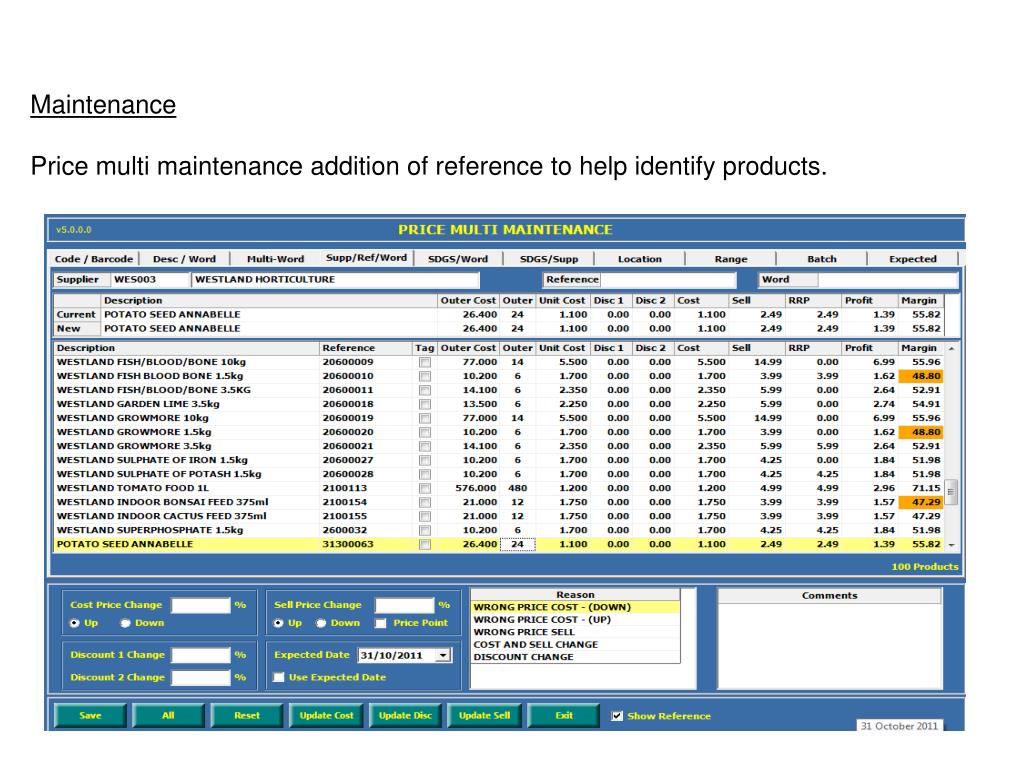Select Cost Price Change Down radio
The width and height of the screenshot is (1024, 768).
125,623
